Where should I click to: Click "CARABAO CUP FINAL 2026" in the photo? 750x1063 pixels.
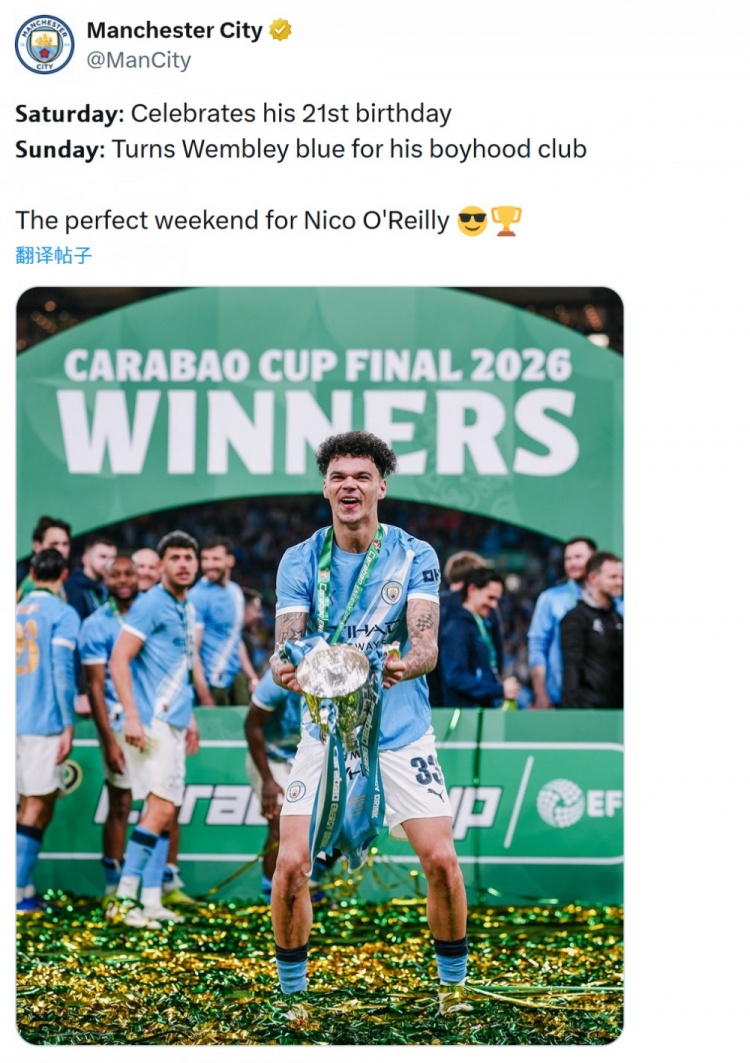tap(318, 366)
